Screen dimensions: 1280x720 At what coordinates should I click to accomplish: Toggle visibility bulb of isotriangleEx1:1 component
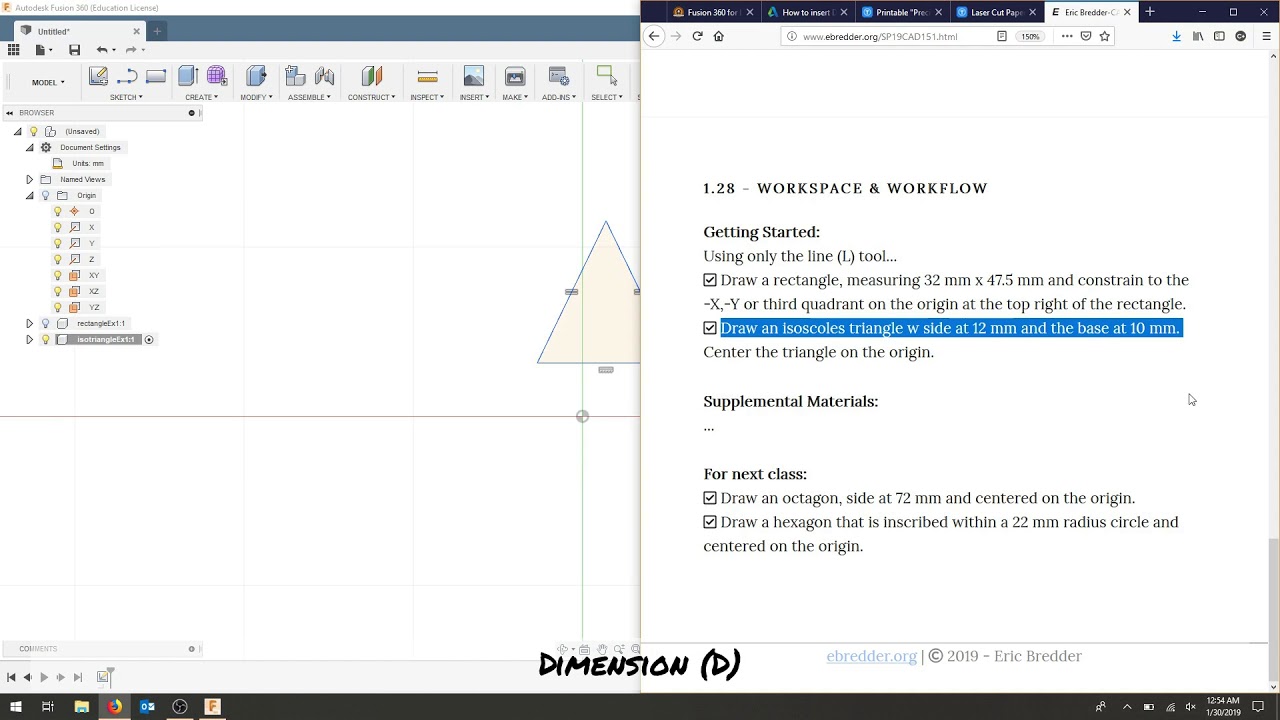point(45,339)
